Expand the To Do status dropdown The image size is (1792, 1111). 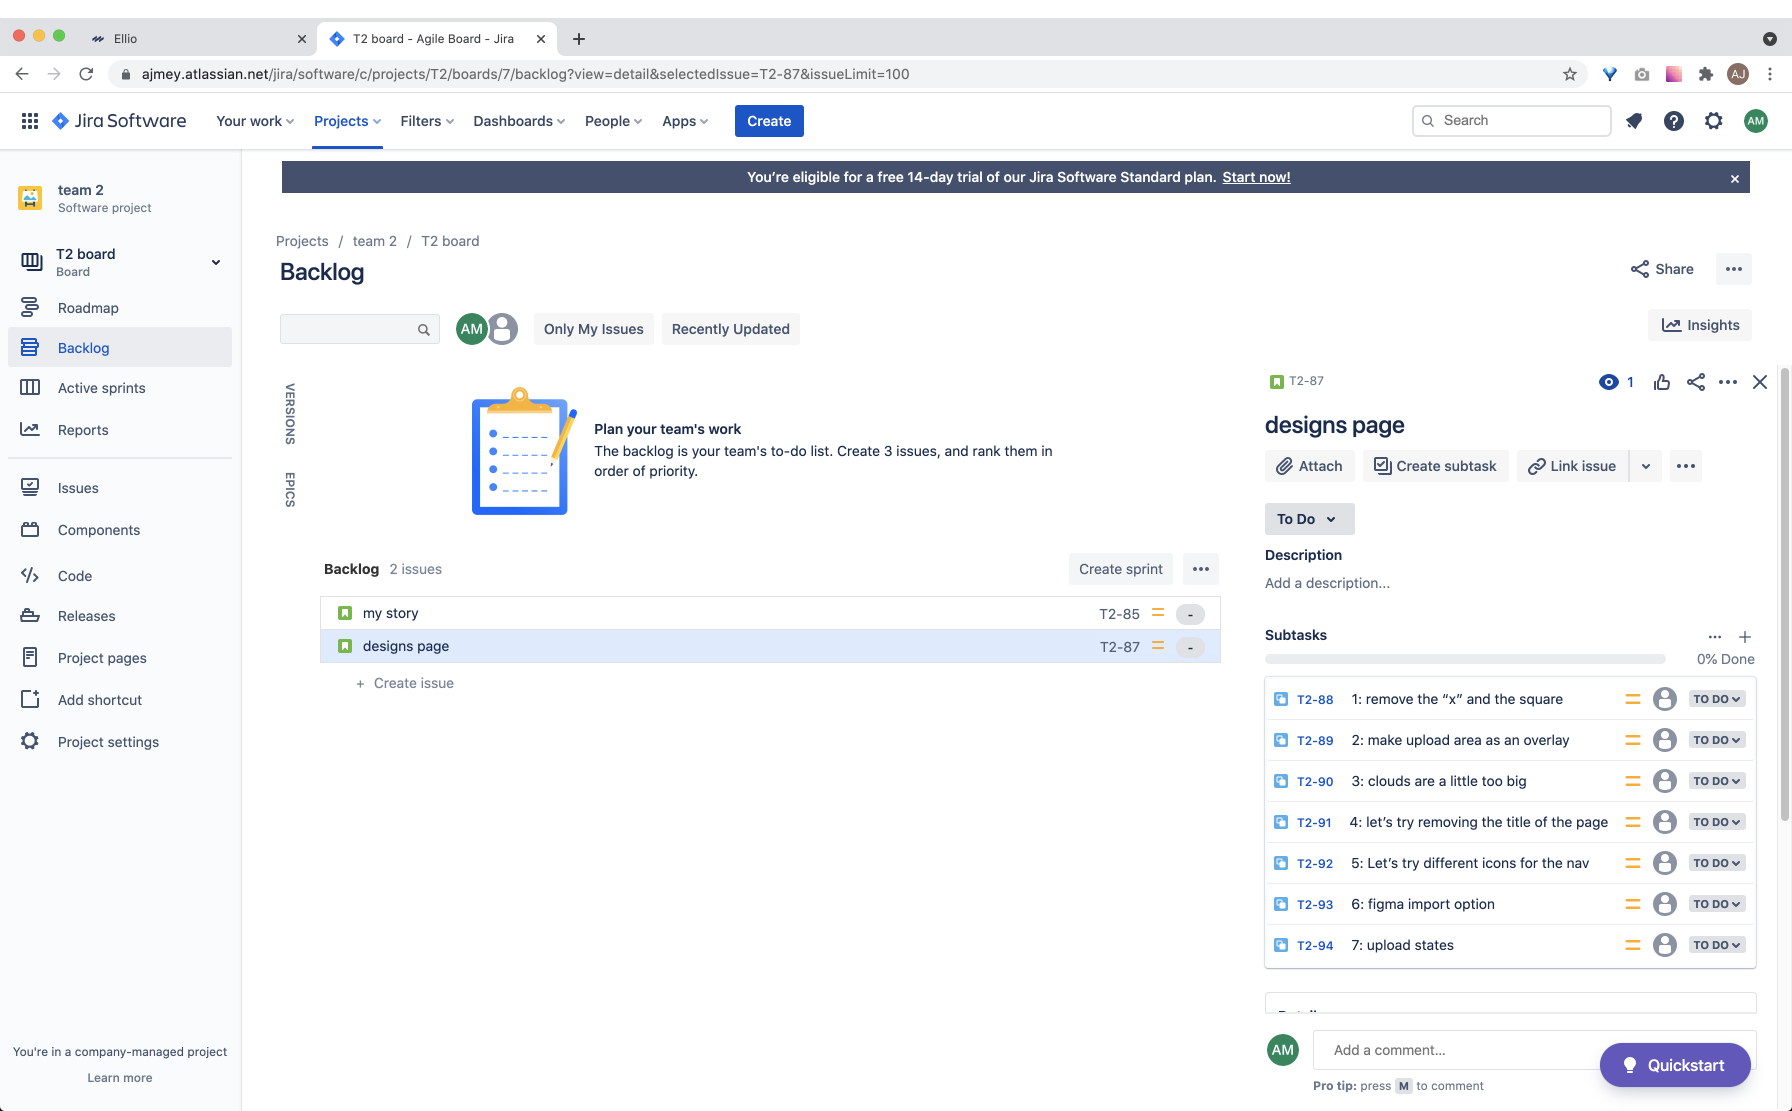pyautogui.click(x=1308, y=519)
